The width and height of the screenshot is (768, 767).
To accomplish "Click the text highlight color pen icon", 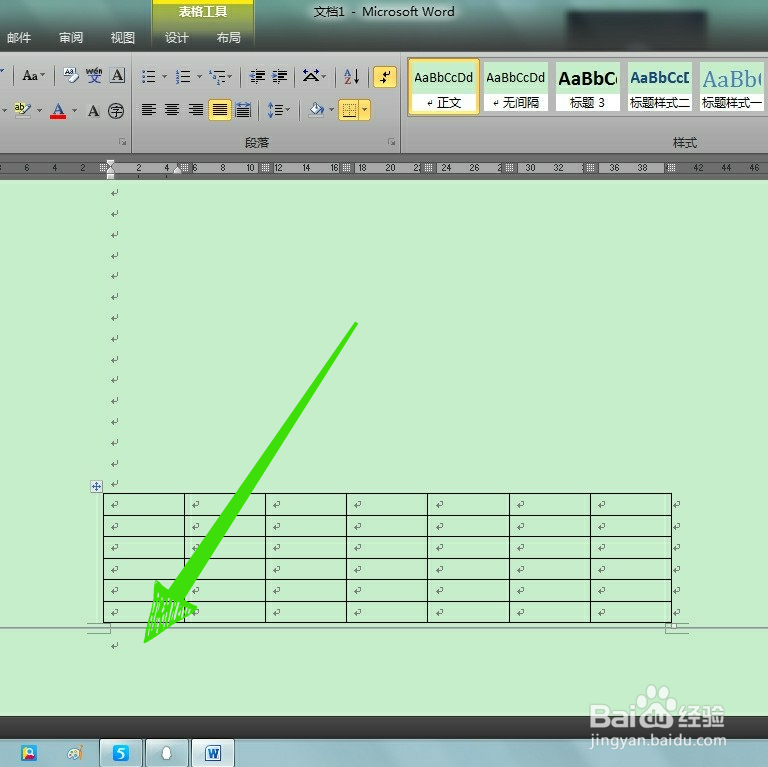I will 22,110.
